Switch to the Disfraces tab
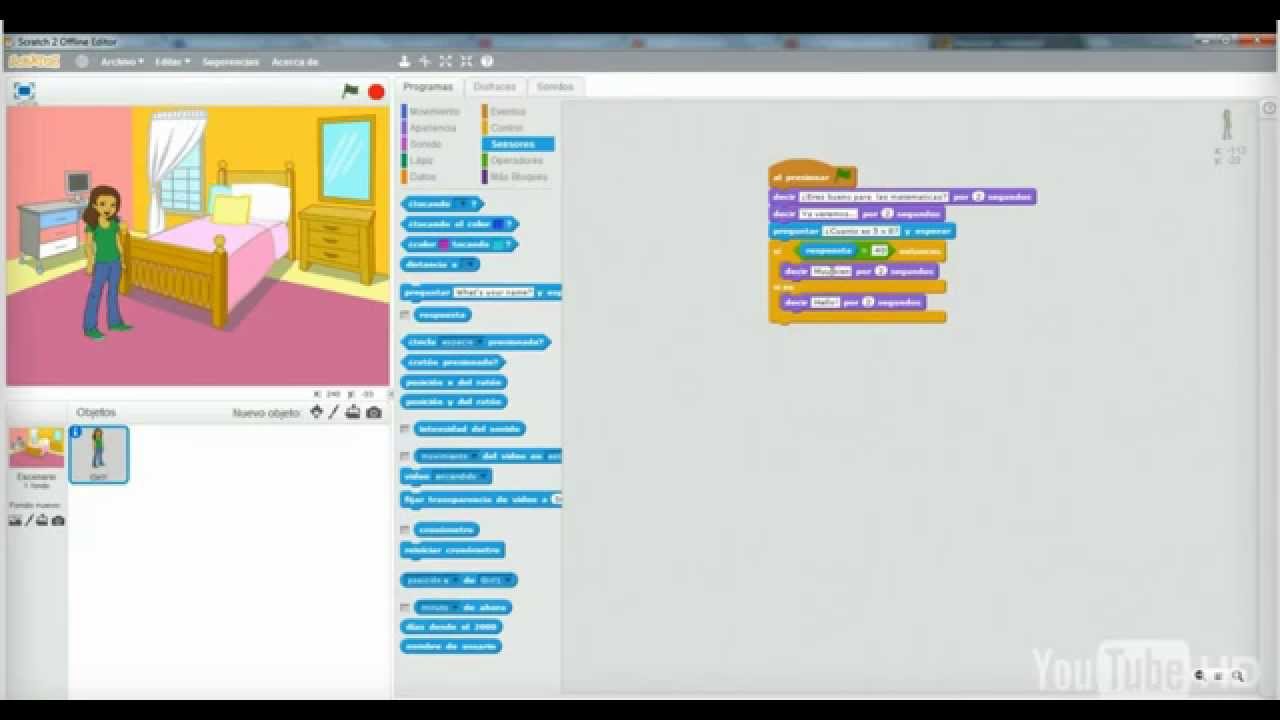Screen dimensions: 1280x720 pyautogui.click(x=495, y=87)
